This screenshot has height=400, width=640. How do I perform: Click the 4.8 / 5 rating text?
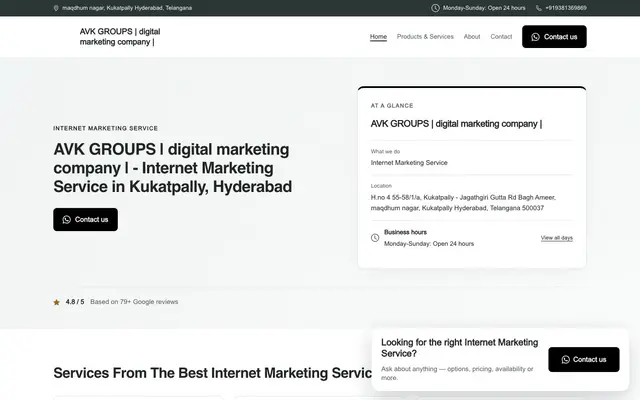[75, 302]
